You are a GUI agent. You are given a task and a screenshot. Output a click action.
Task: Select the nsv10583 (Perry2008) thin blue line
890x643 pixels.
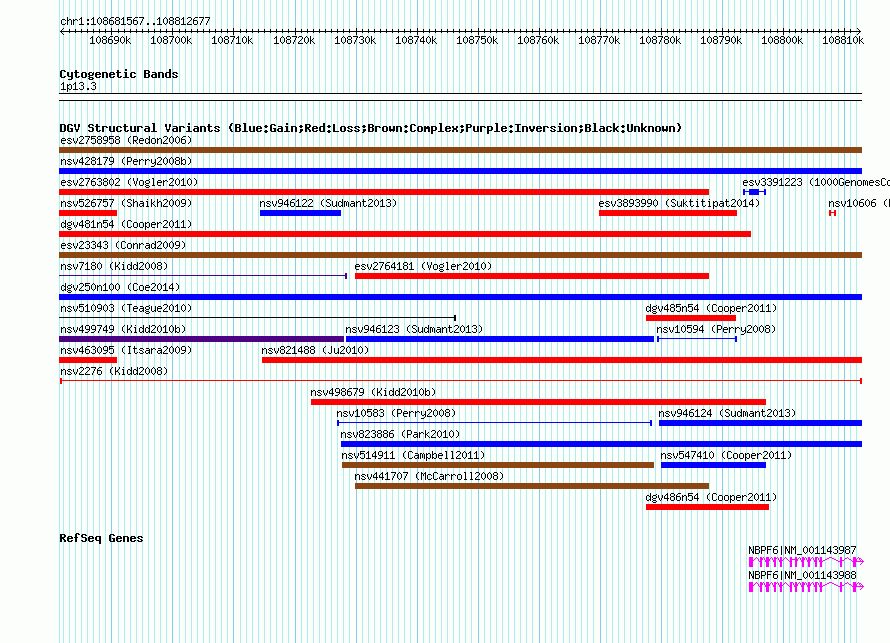coord(494,423)
